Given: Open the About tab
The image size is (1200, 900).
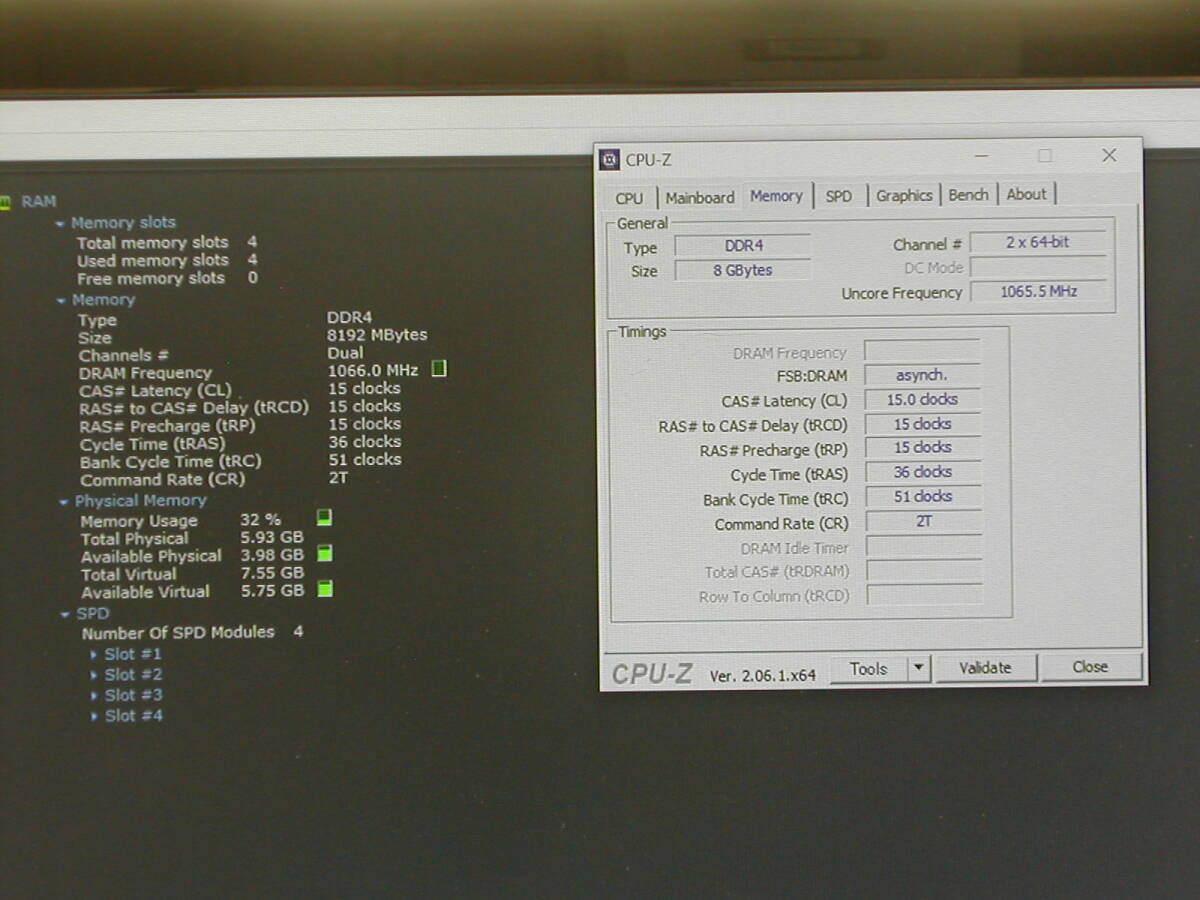Looking at the screenshot, I should (1026, 194).
